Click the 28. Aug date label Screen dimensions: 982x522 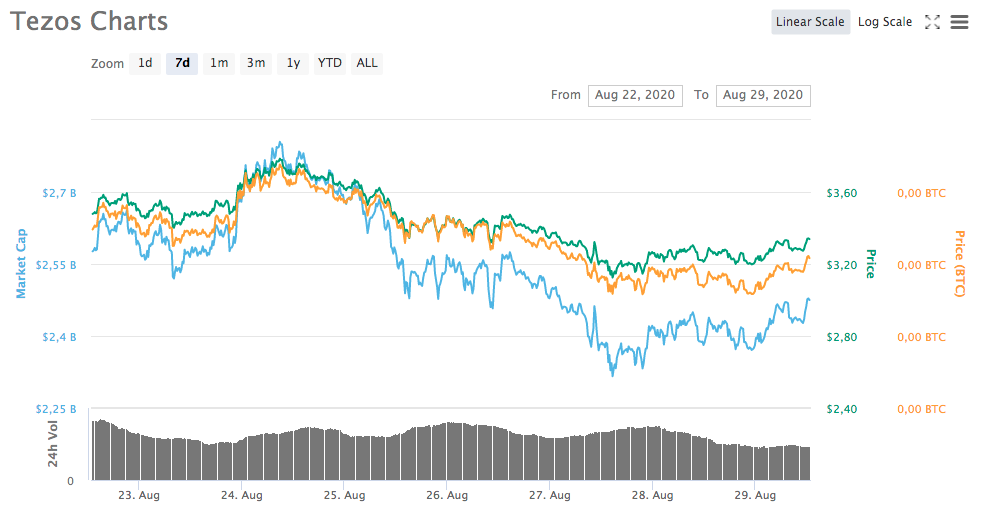[x=653, y=495]
